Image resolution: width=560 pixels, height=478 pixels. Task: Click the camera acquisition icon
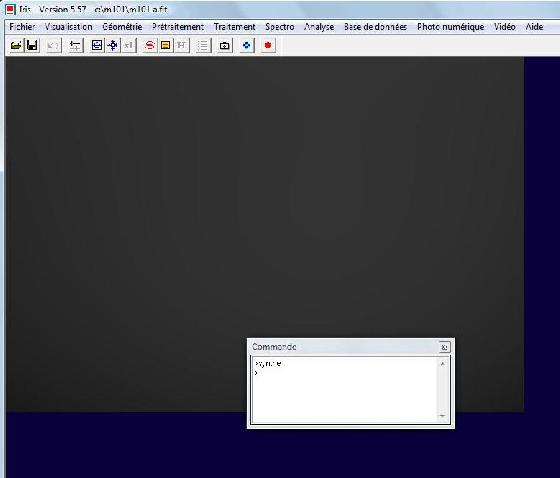tap(225, 45)
